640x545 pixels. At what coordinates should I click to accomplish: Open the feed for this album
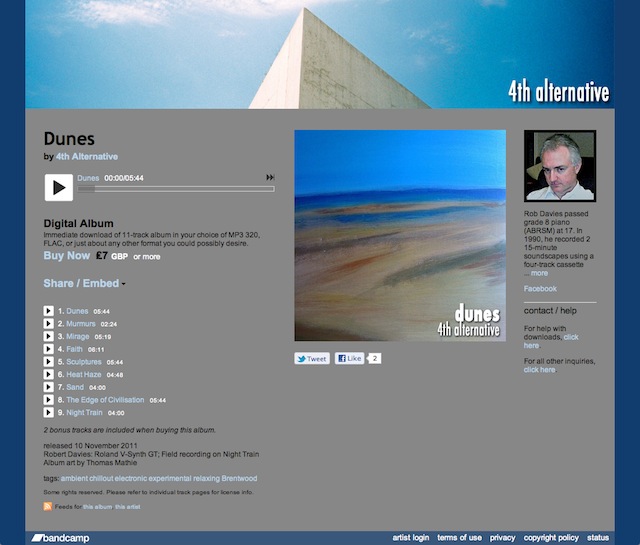[98, 507]
